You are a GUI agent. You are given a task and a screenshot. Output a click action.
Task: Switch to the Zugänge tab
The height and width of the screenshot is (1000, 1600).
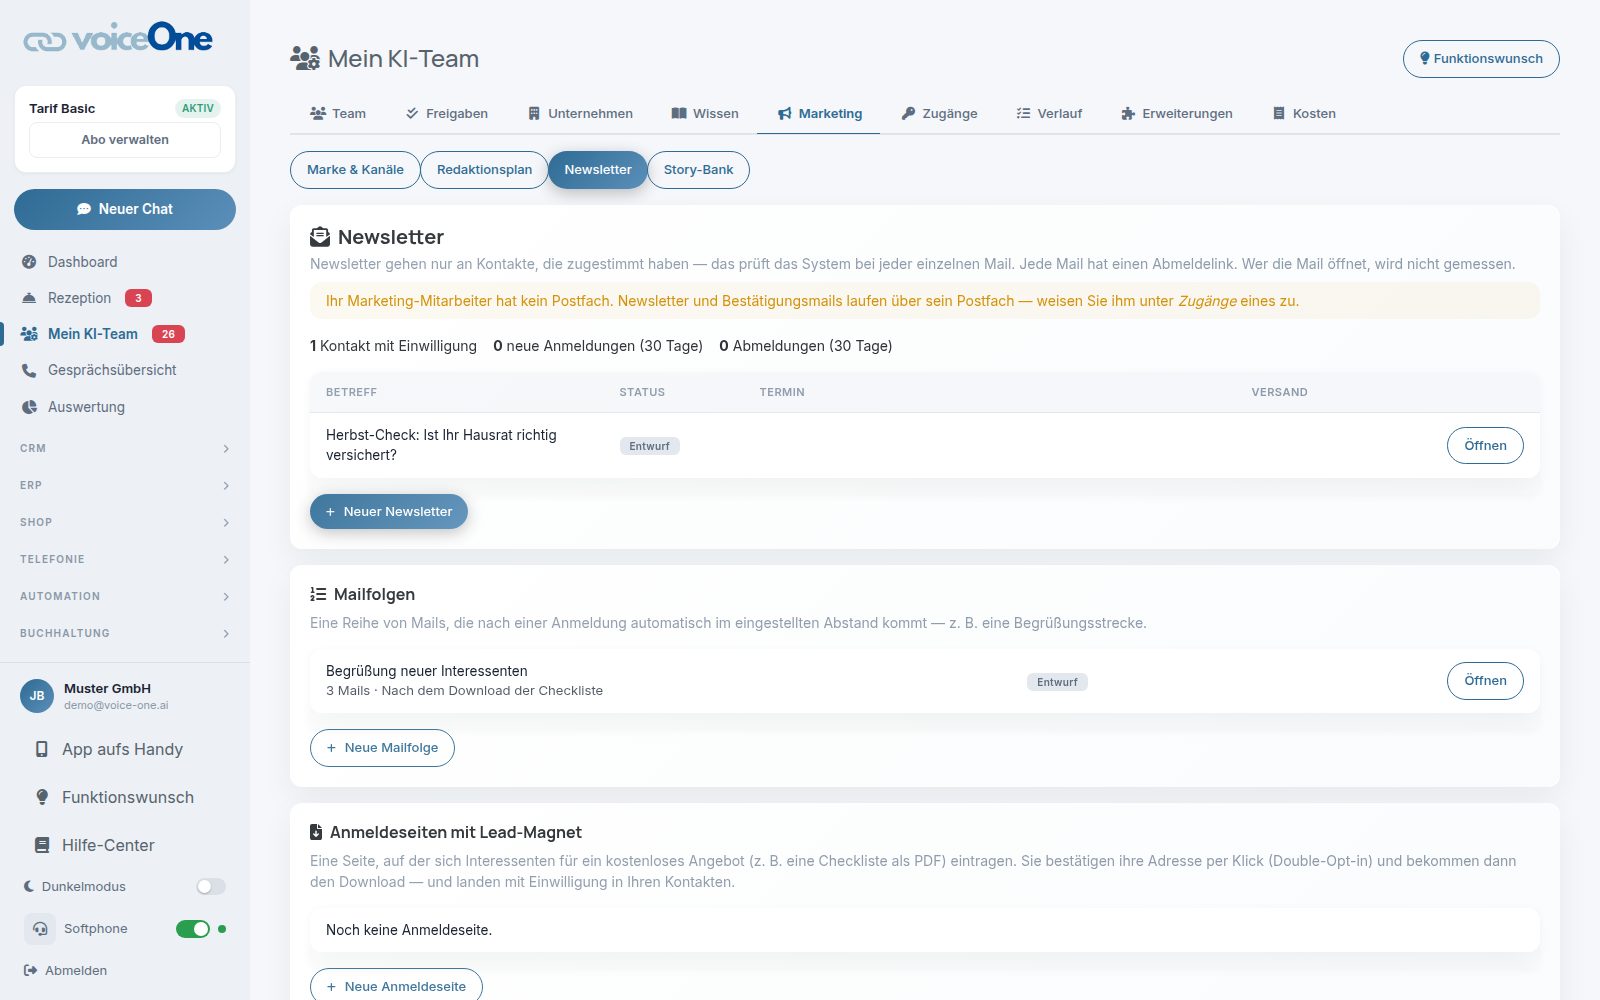(x=939, y=113)
